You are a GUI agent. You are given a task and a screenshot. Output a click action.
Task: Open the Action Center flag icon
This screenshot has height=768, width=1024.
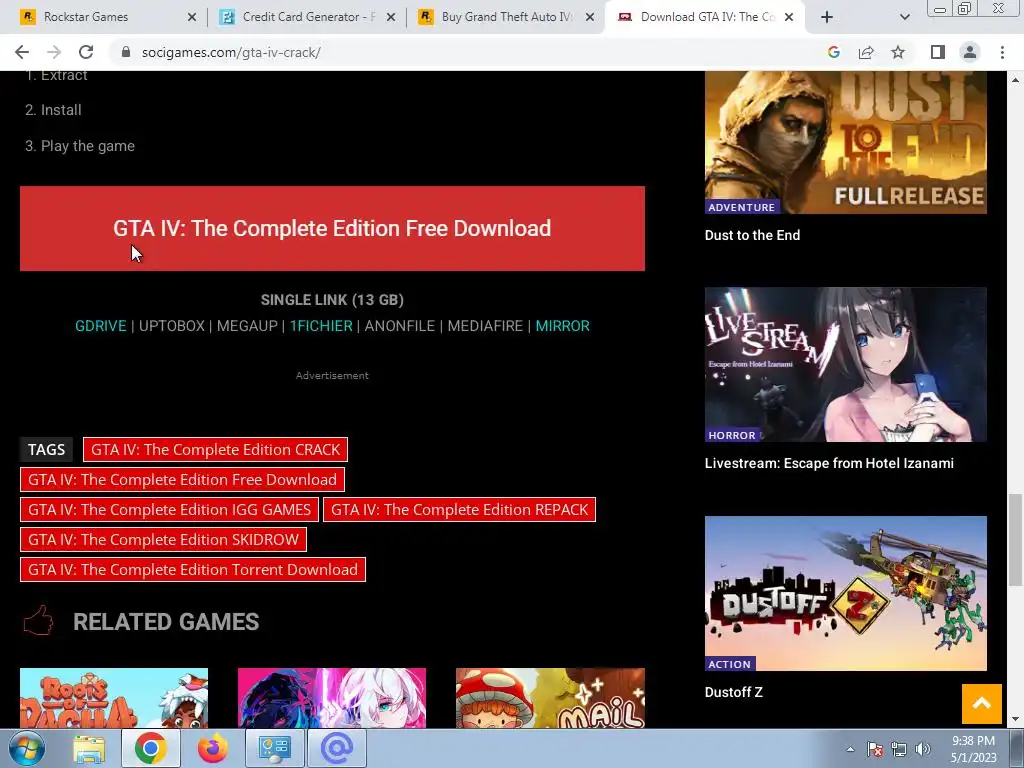875,749
